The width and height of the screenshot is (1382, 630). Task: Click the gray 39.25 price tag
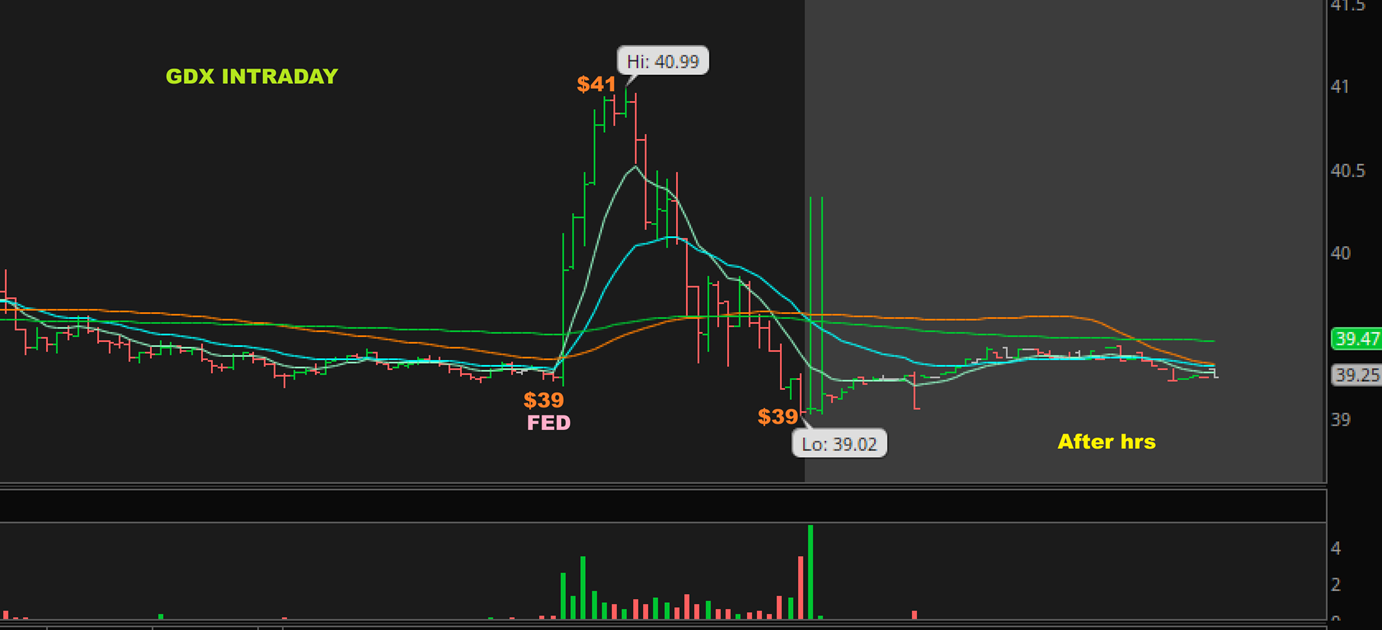coord(1356,375)
